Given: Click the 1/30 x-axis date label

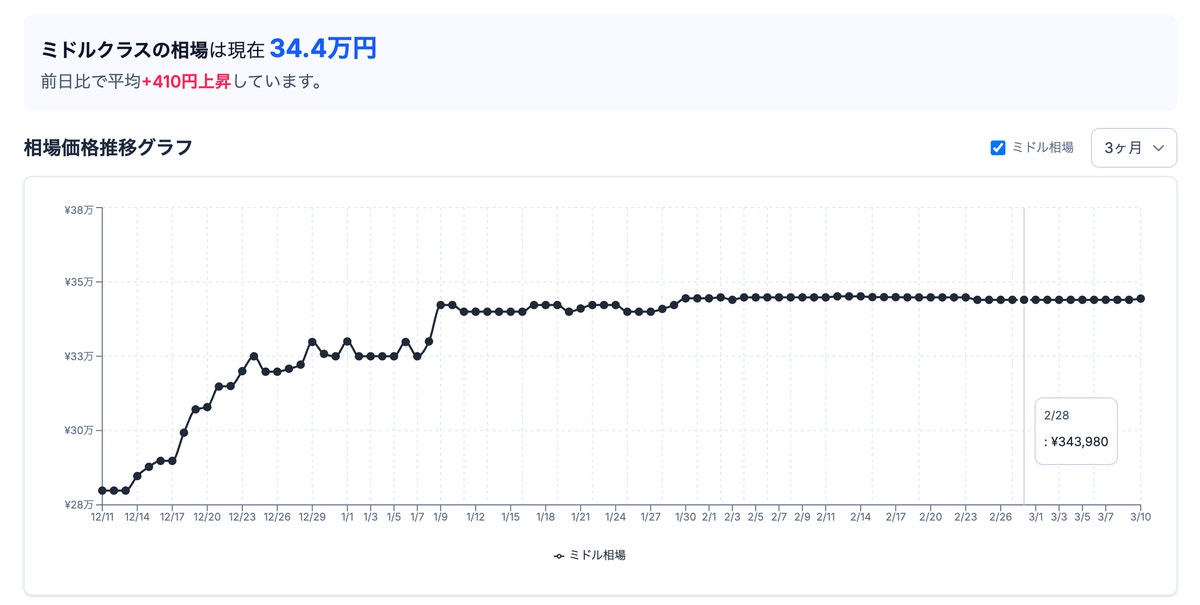Looking at the screenshot, I should click(x=685, y=518).
